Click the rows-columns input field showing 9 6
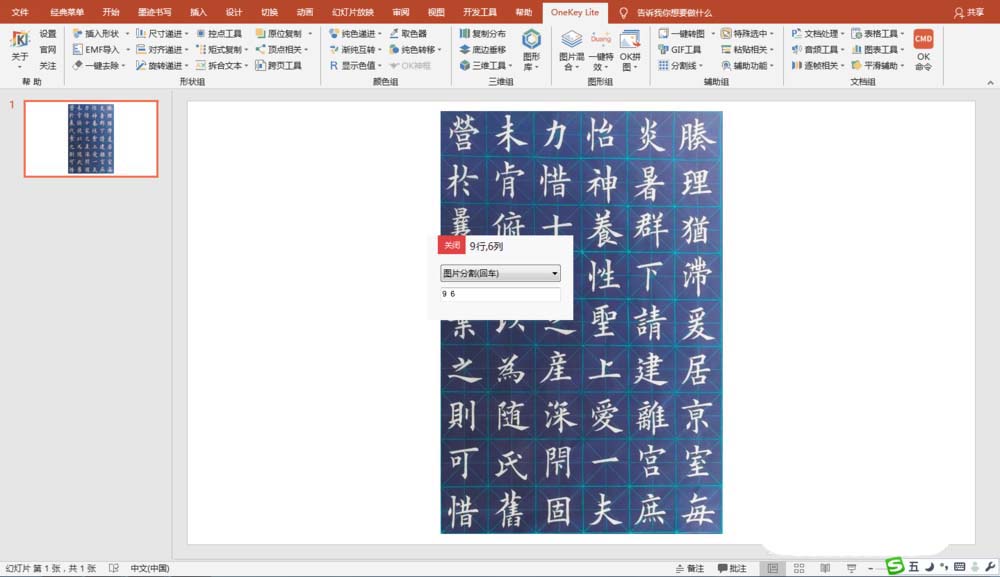The width and height of the screenshot is (1000, 577). coord(500,294)
